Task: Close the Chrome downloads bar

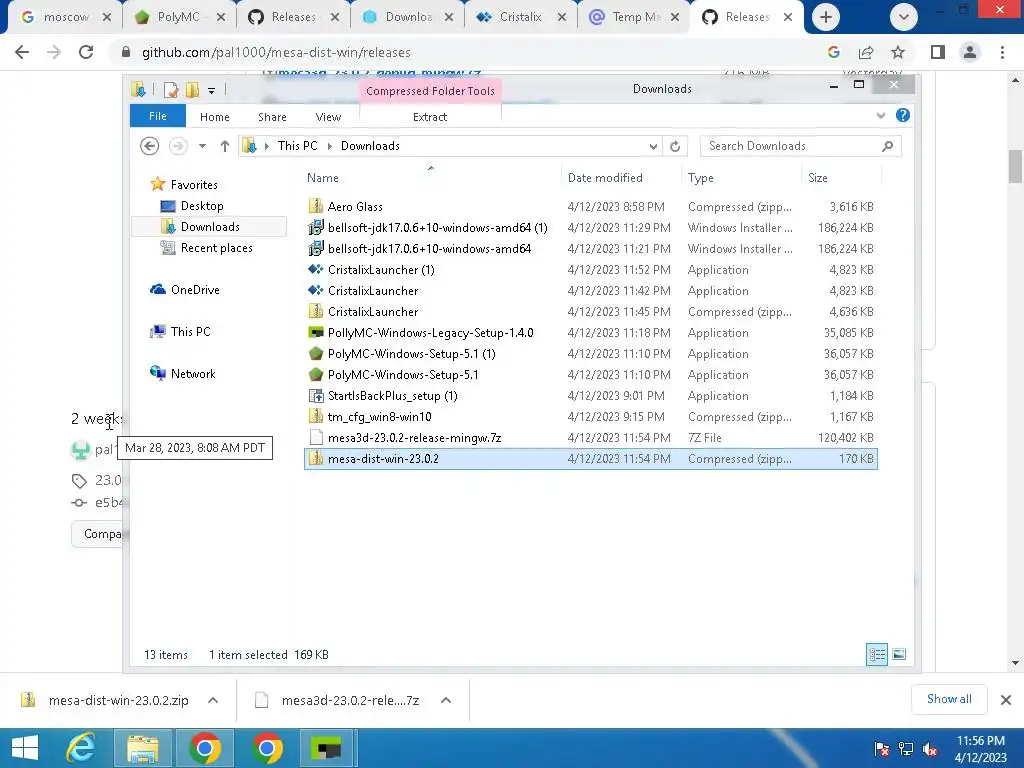Action: pos(1006,700)
